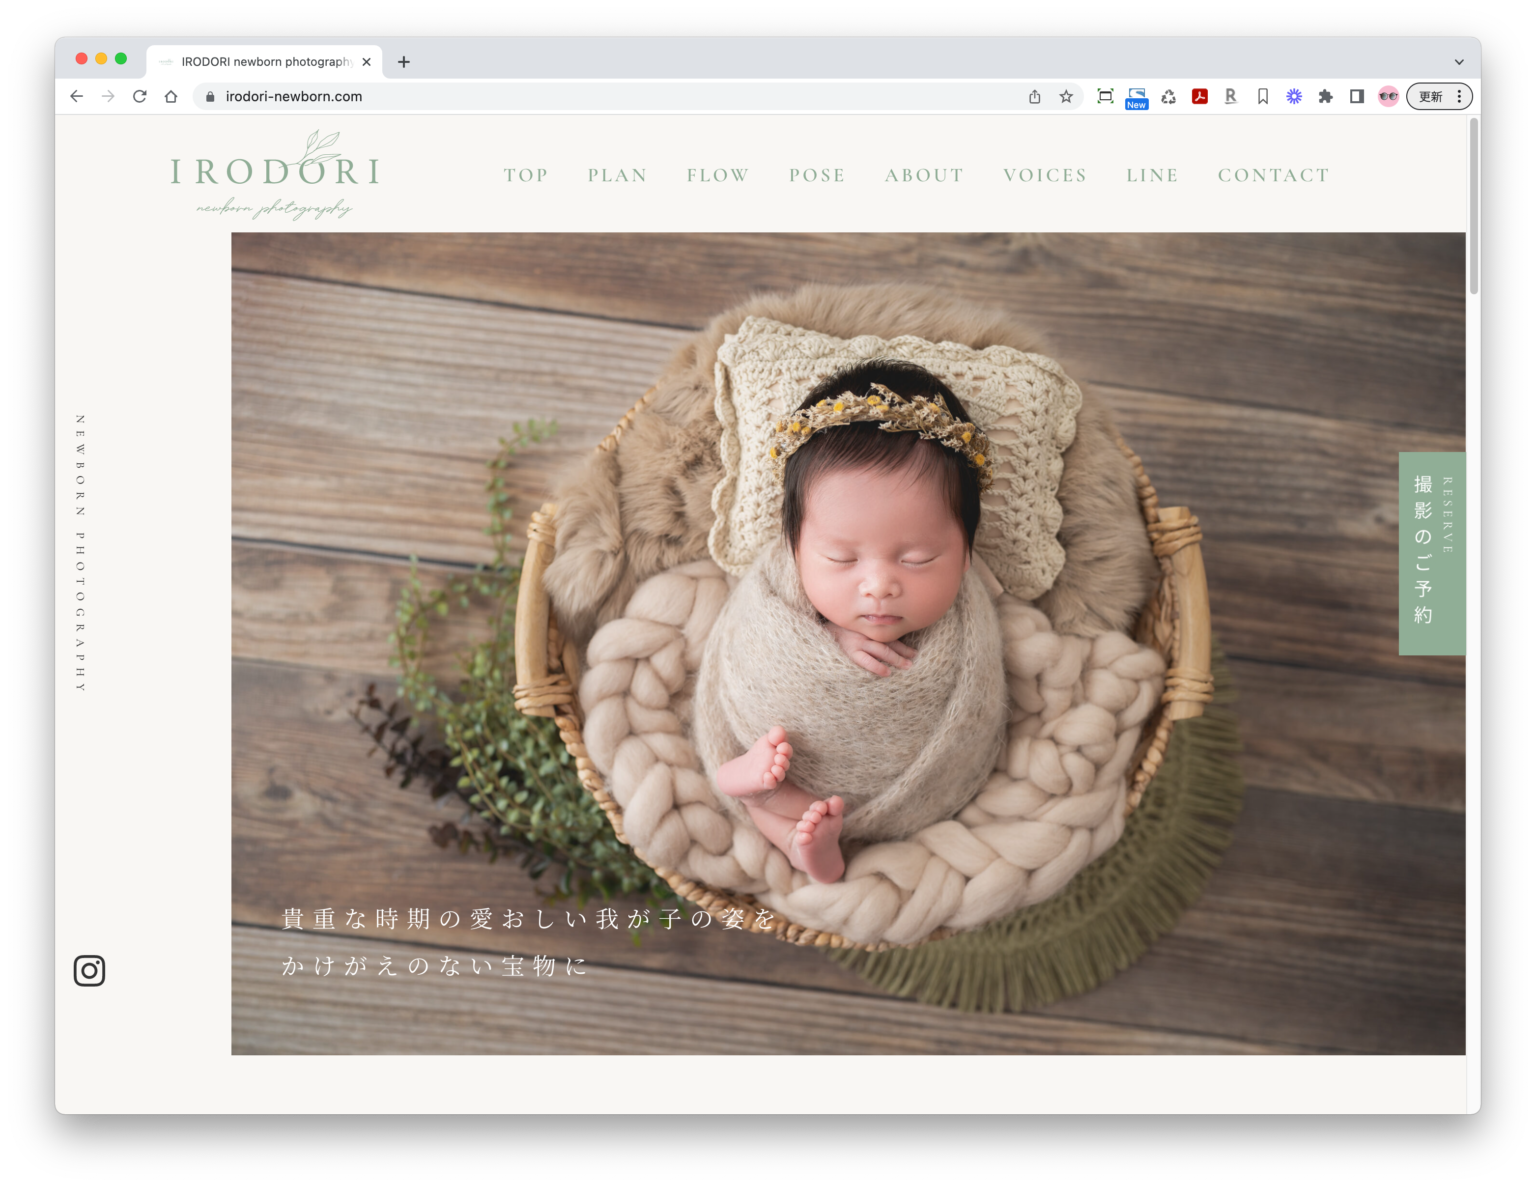1536x1187 pixels.
Task: Open the browser extensions puzzle-piece icon
Action: 1325,96
